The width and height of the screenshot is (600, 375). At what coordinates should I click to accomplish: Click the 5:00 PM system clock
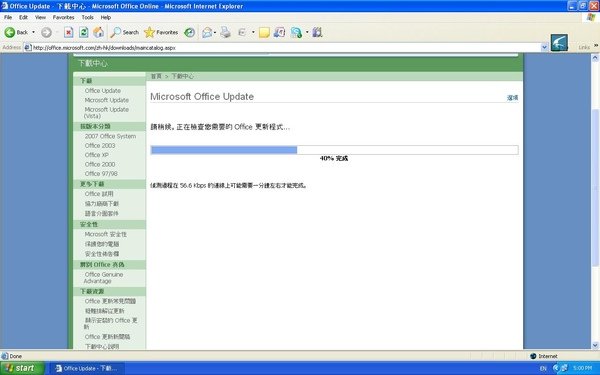tap(582, 368)
